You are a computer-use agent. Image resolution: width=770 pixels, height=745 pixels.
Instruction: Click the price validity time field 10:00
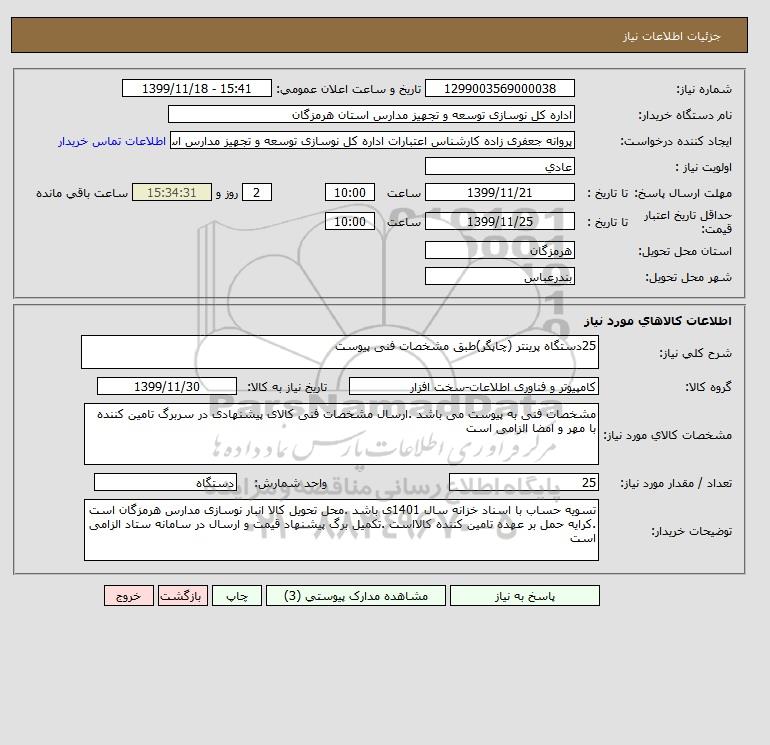pos(350,221)
